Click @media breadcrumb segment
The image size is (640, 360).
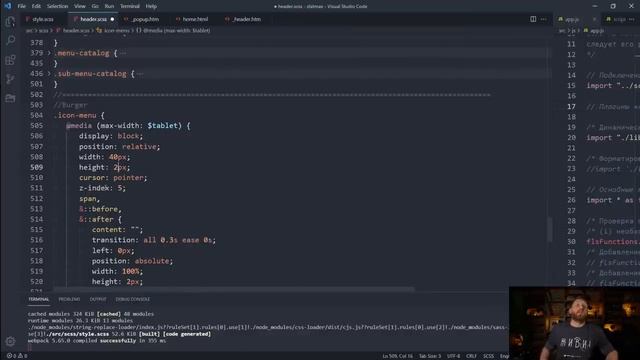coord(176,30)
